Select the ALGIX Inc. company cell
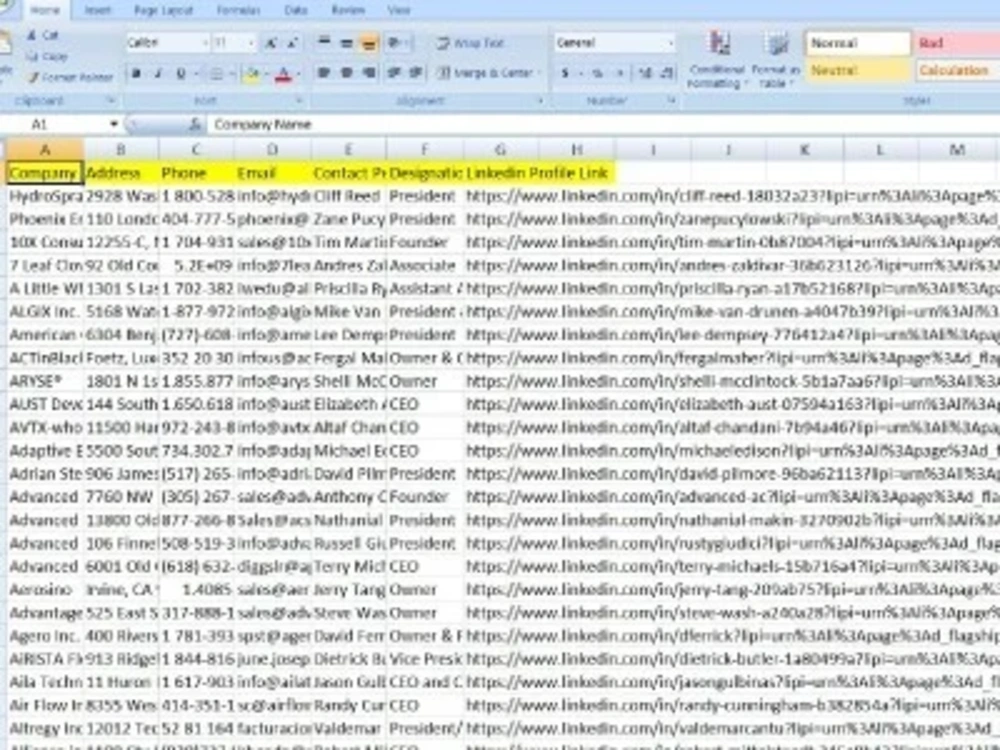Screen dimensions: 1000x750 (x=43, y=312)
